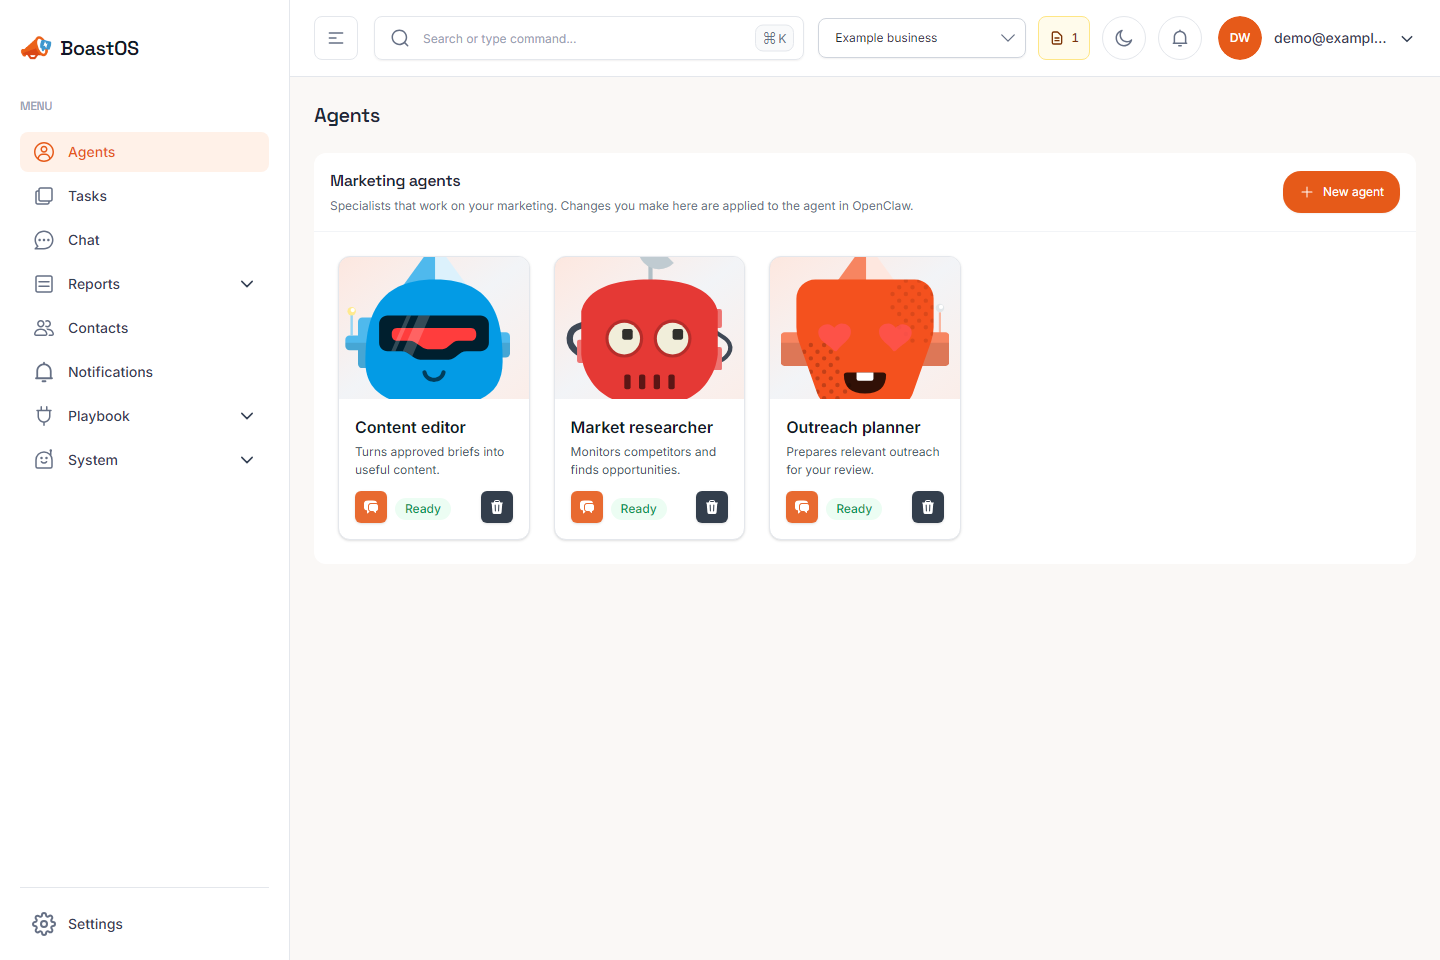Image resolution: width=1440 pixels, height=960 pixels.
Task: Click the Outreach planner title
Action: coord(853,427)
